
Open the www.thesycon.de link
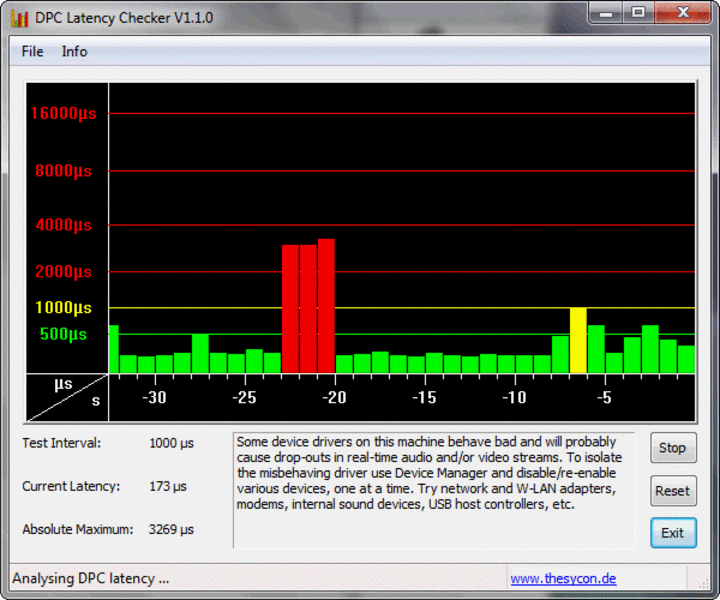pos(563,578)
